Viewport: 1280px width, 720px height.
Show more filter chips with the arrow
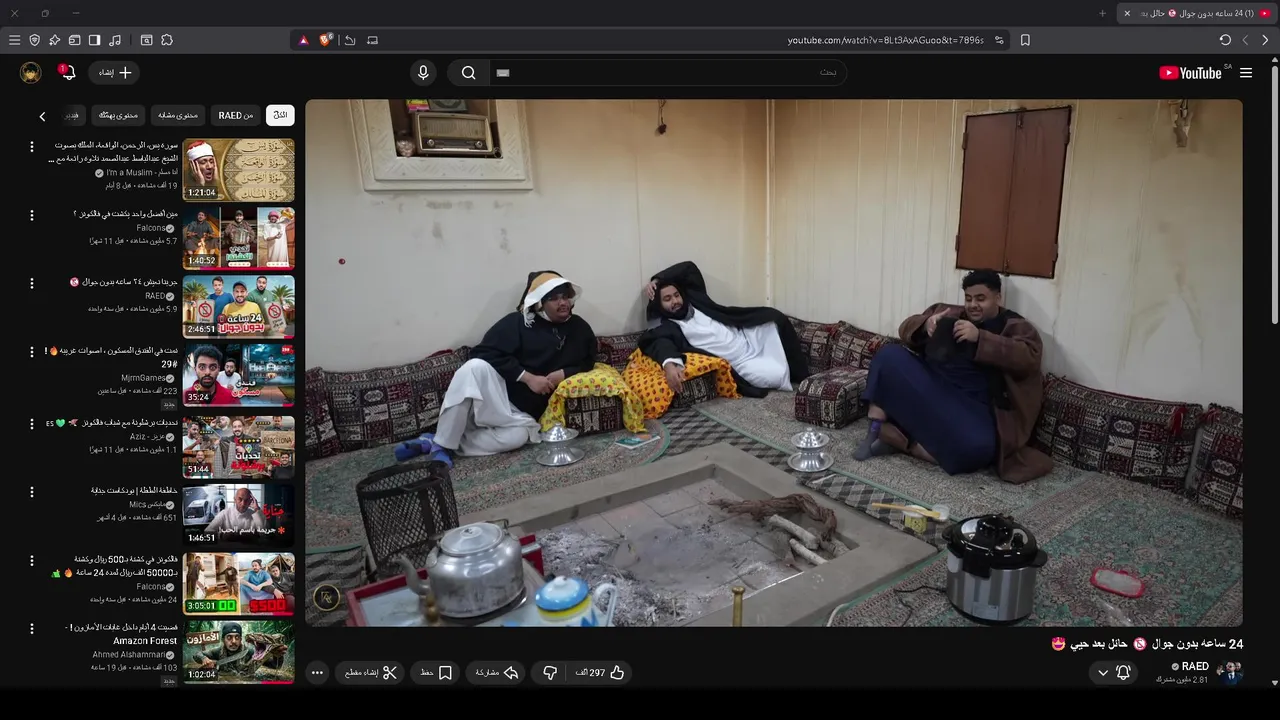42,116
